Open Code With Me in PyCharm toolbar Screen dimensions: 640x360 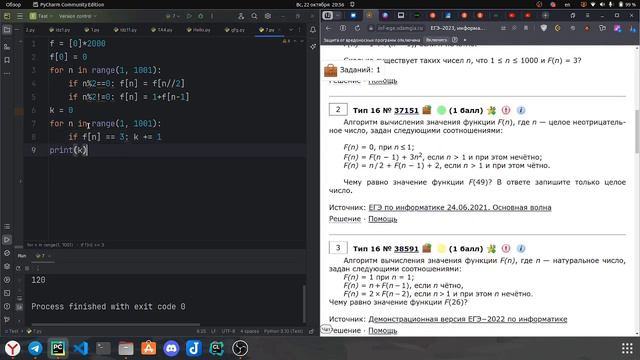[241, 16]
